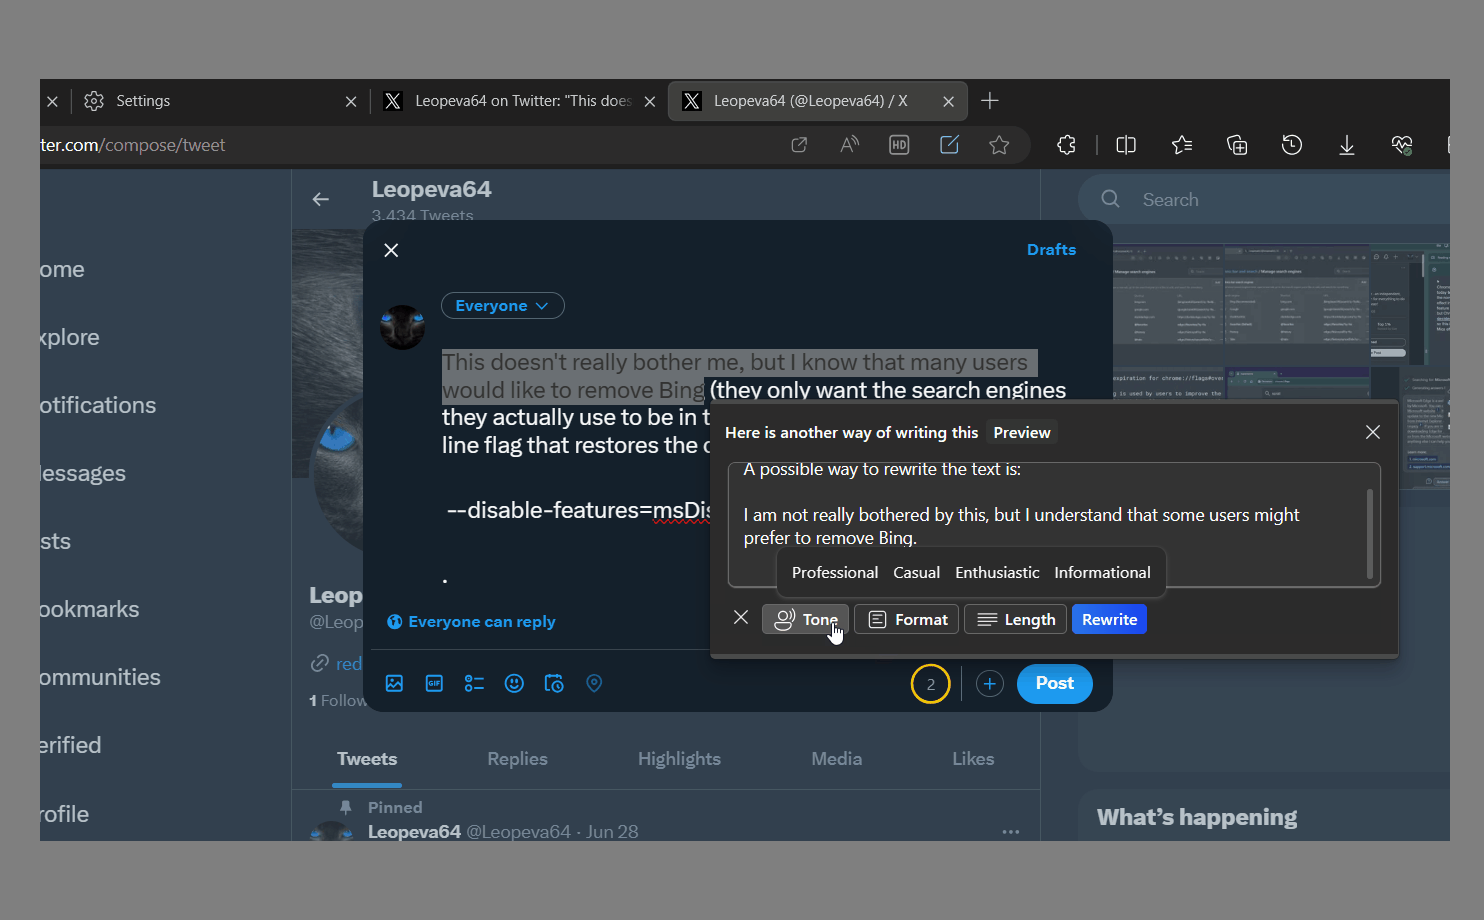
Task: Open Everyone audience dropdown
Action: click(502, 306)
